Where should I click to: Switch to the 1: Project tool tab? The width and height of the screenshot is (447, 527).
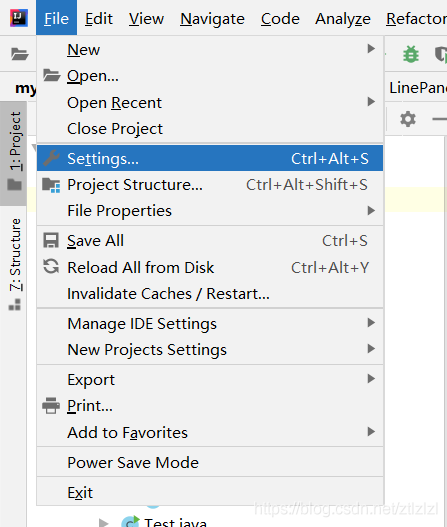point(14,153)
